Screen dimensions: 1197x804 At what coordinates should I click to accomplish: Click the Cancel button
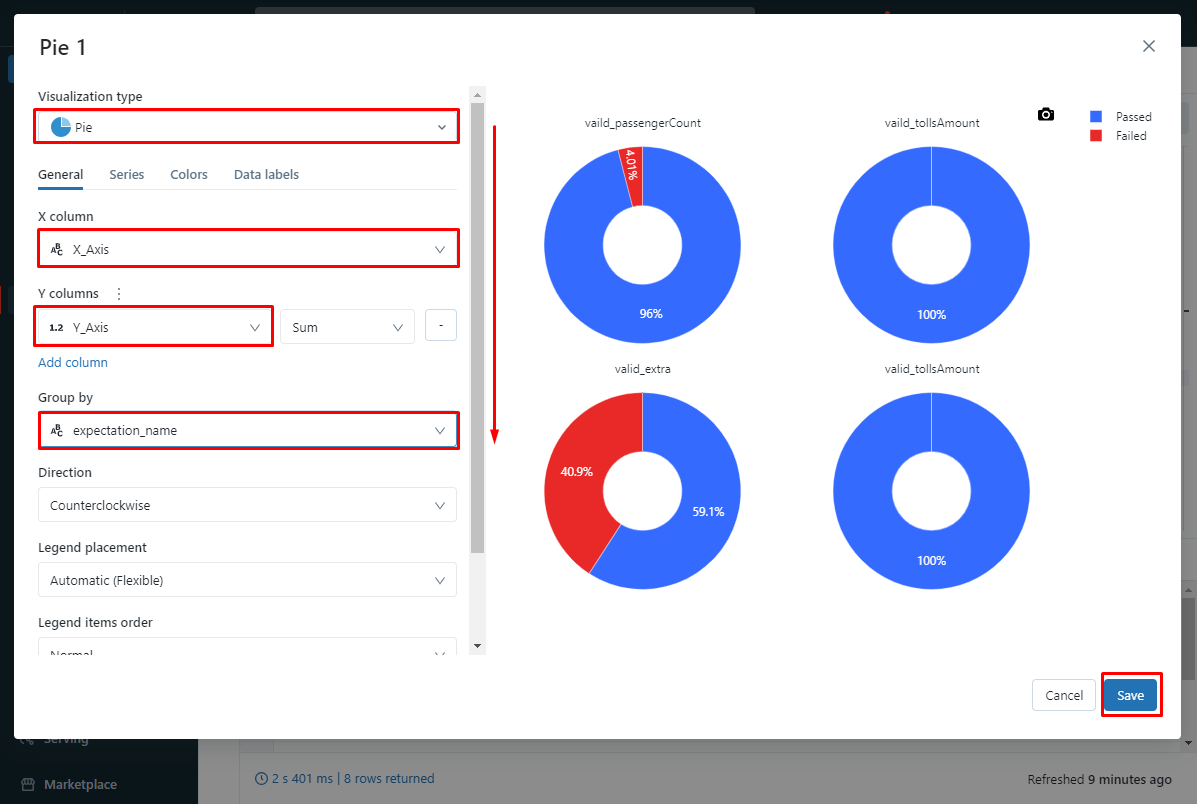[x=1064, y=695]
